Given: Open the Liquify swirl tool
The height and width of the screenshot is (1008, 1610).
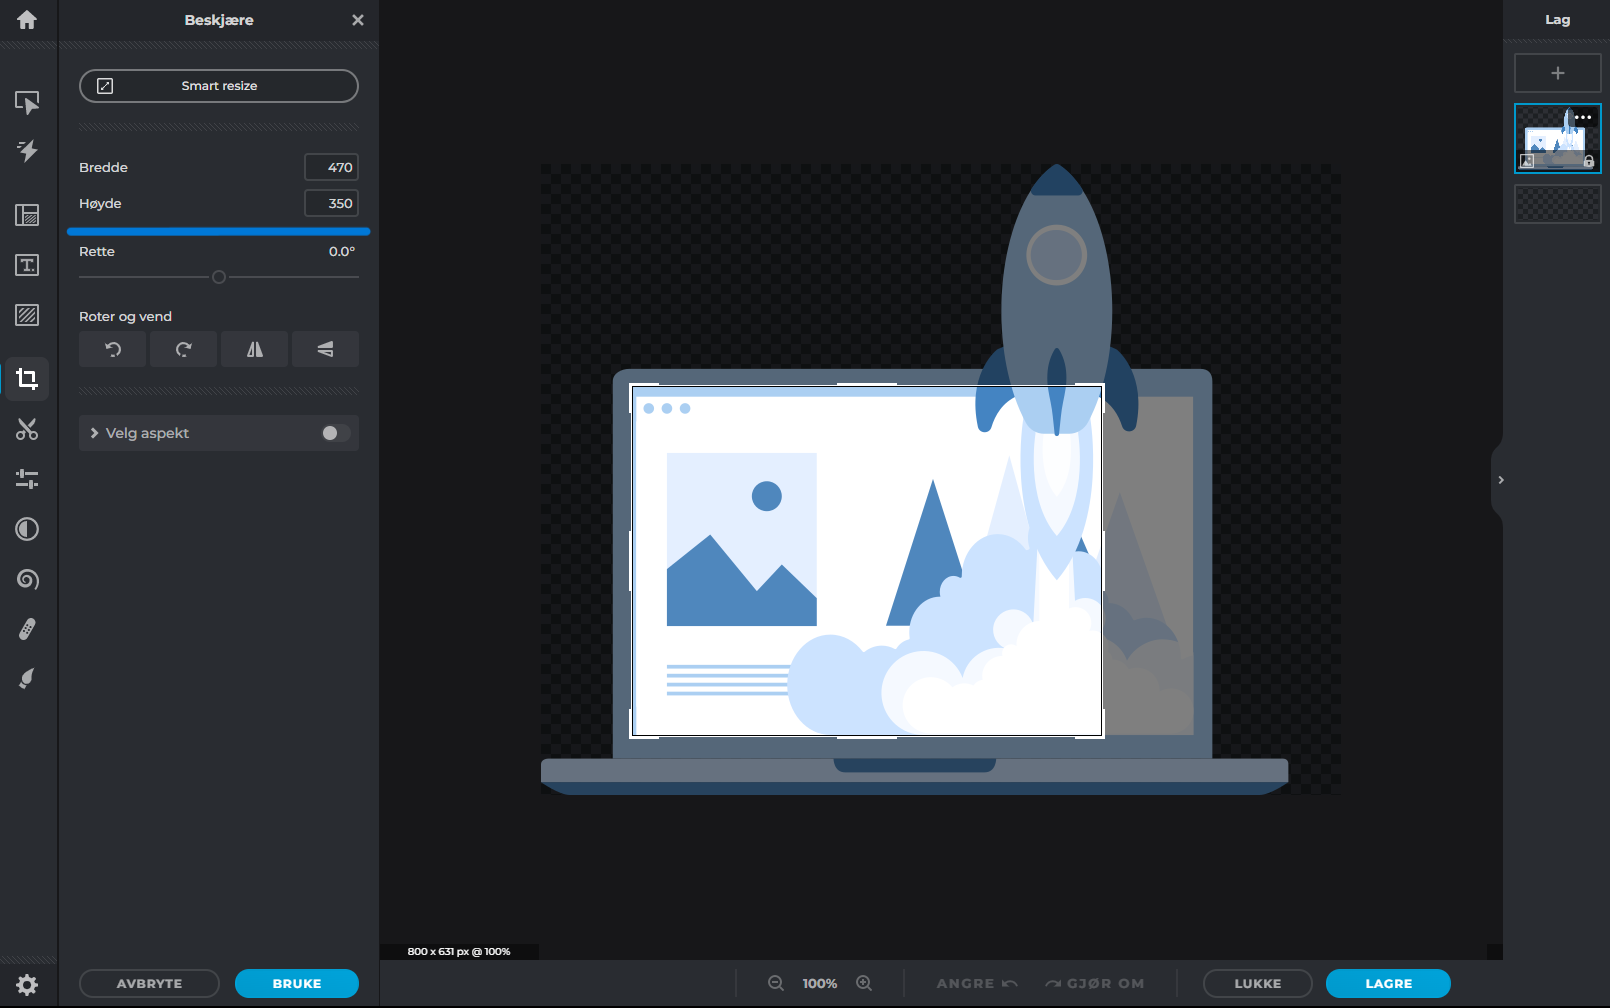Looking at the screenshot, I should point(27,579).
